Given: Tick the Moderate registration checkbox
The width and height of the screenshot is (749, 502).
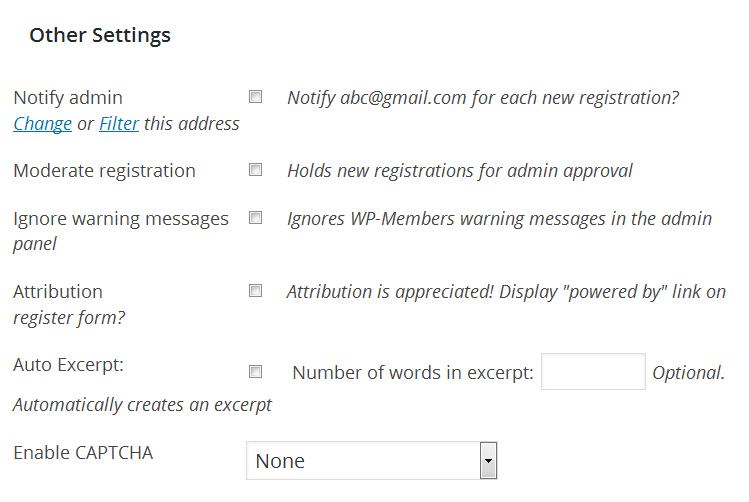Looking at the screenshot, I should pyautogui.click(x=256, y=170).
